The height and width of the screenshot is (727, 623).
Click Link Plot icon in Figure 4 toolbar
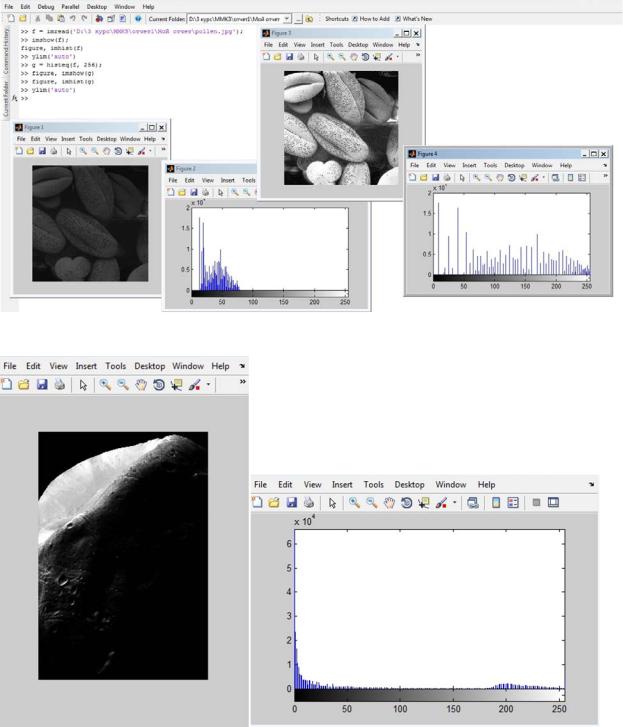555,177
